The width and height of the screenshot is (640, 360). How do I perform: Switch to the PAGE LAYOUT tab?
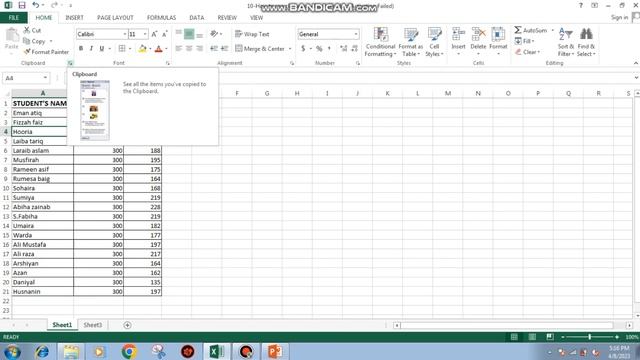[115, 18]
